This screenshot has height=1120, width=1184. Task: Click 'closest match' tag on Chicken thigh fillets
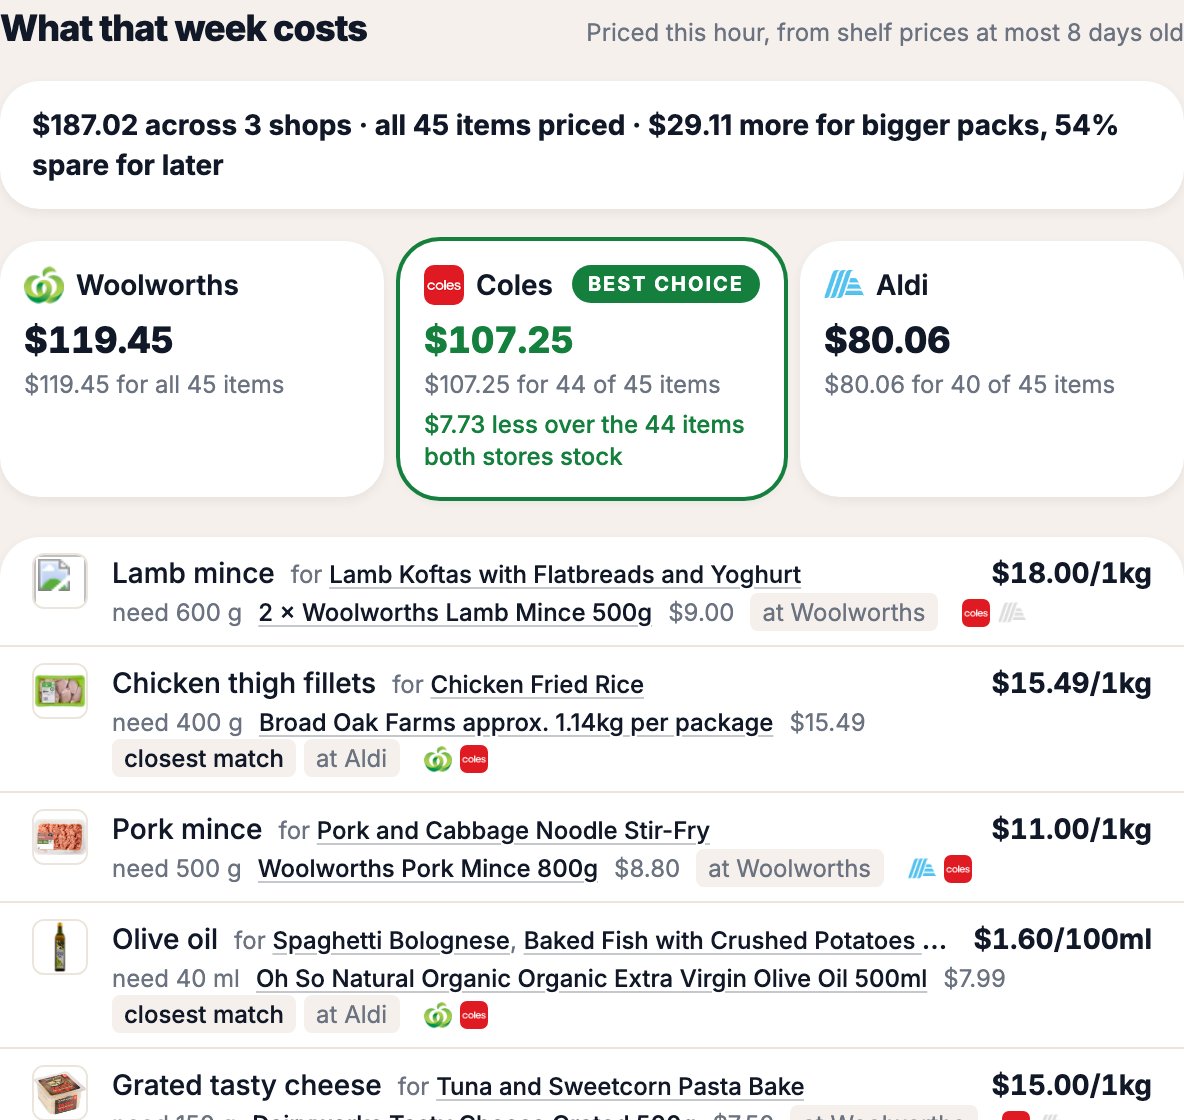(204, 758)
